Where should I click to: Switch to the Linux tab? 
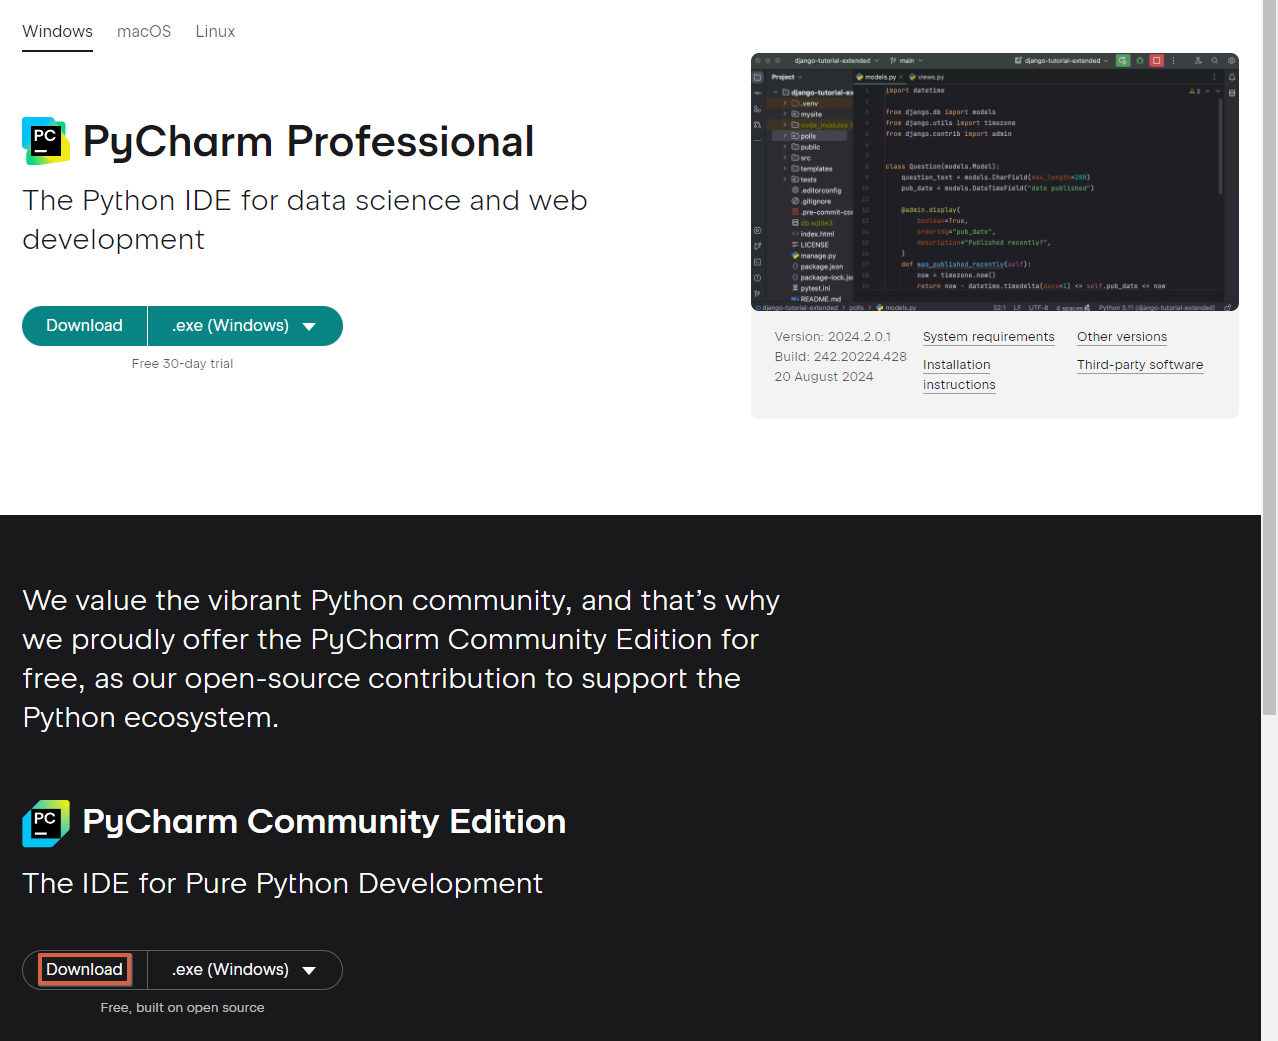click(215, 32)
